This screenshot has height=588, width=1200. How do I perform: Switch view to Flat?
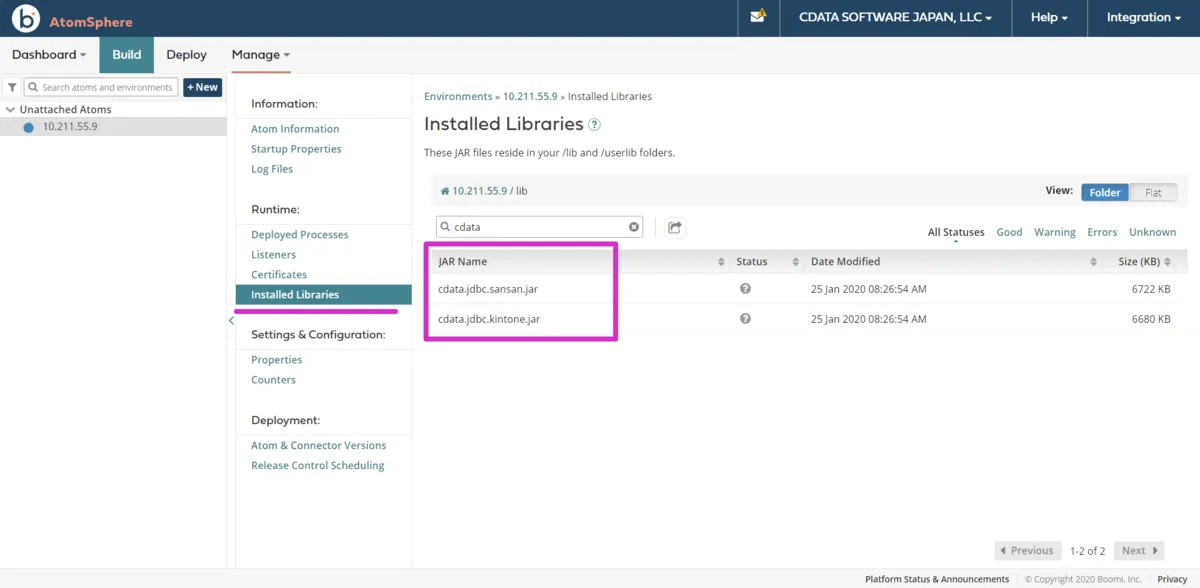tap(1152, 192)
